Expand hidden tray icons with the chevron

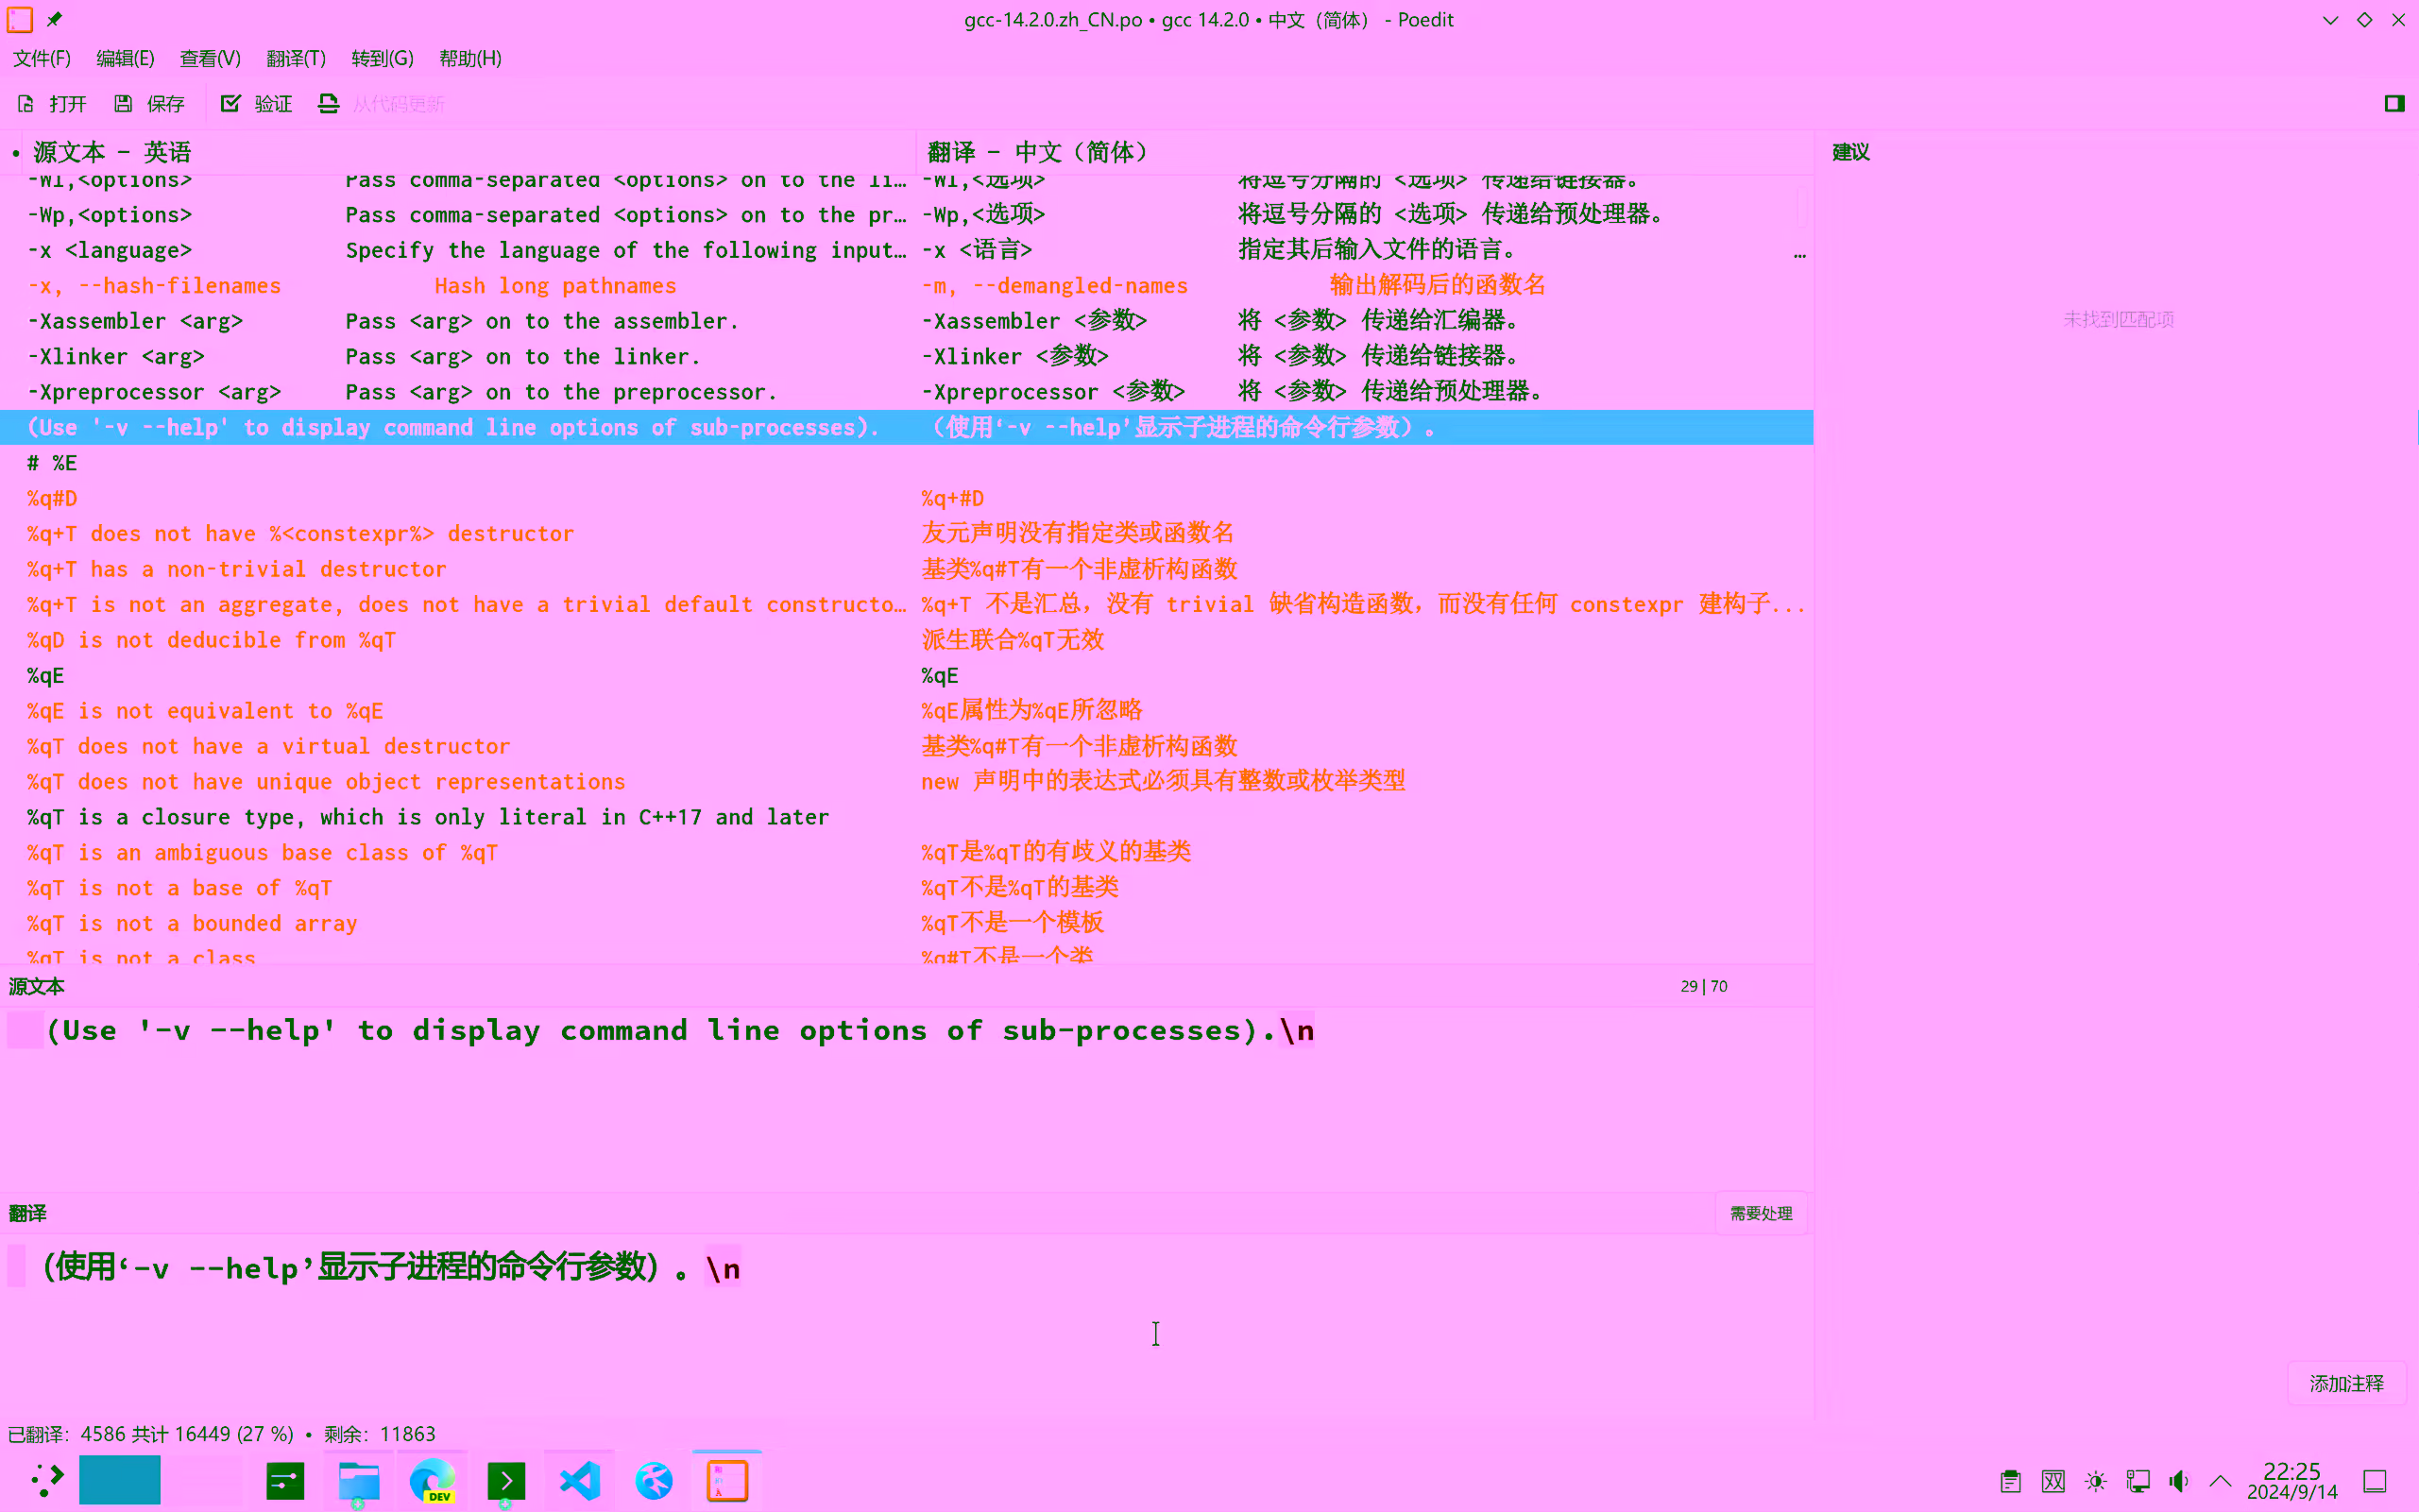2218,1481
